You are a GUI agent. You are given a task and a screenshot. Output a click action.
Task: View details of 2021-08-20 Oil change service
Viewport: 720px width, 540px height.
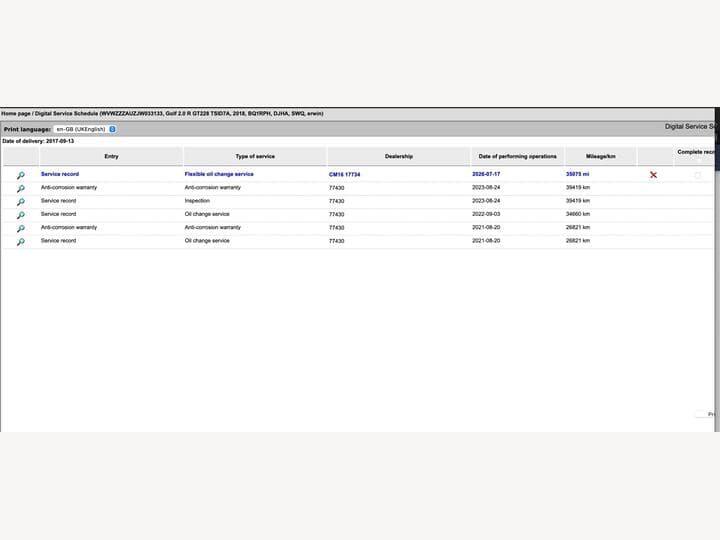point(21,242)
